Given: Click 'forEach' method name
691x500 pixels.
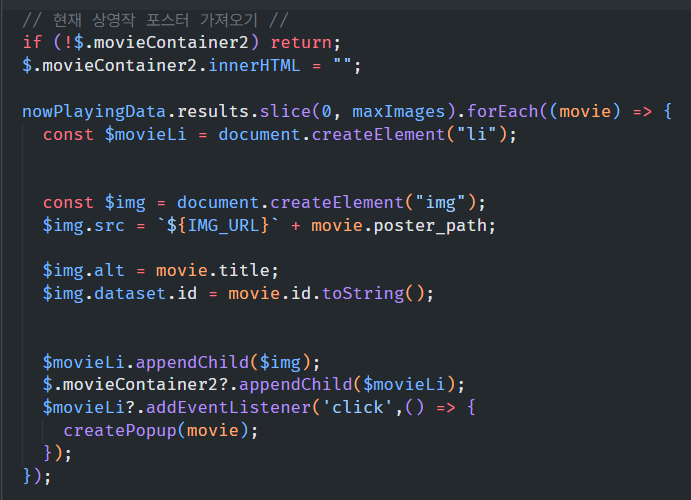Looking at the screenshot, I should pyautogui.click(x=502, y=111).
